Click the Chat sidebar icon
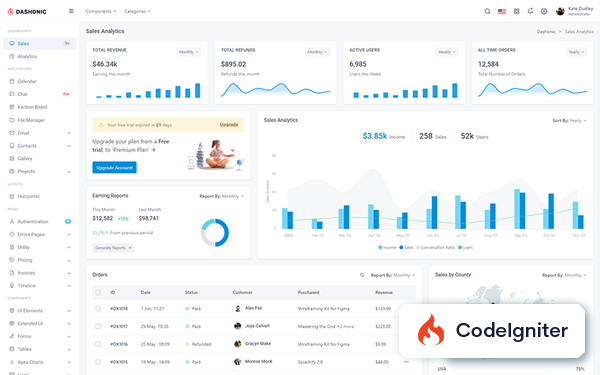The image size is (600, 375). click(11, 94)
